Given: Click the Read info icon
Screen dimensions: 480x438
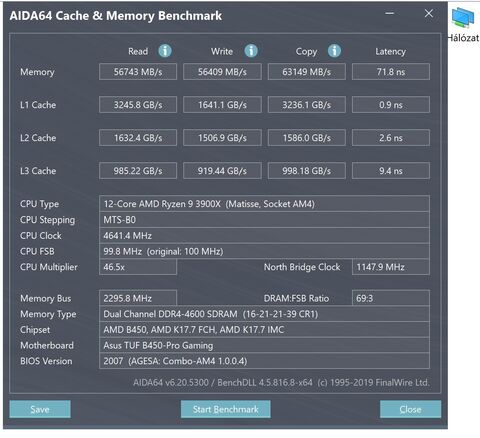Looking at the screenshot, I should coord(165,51).
